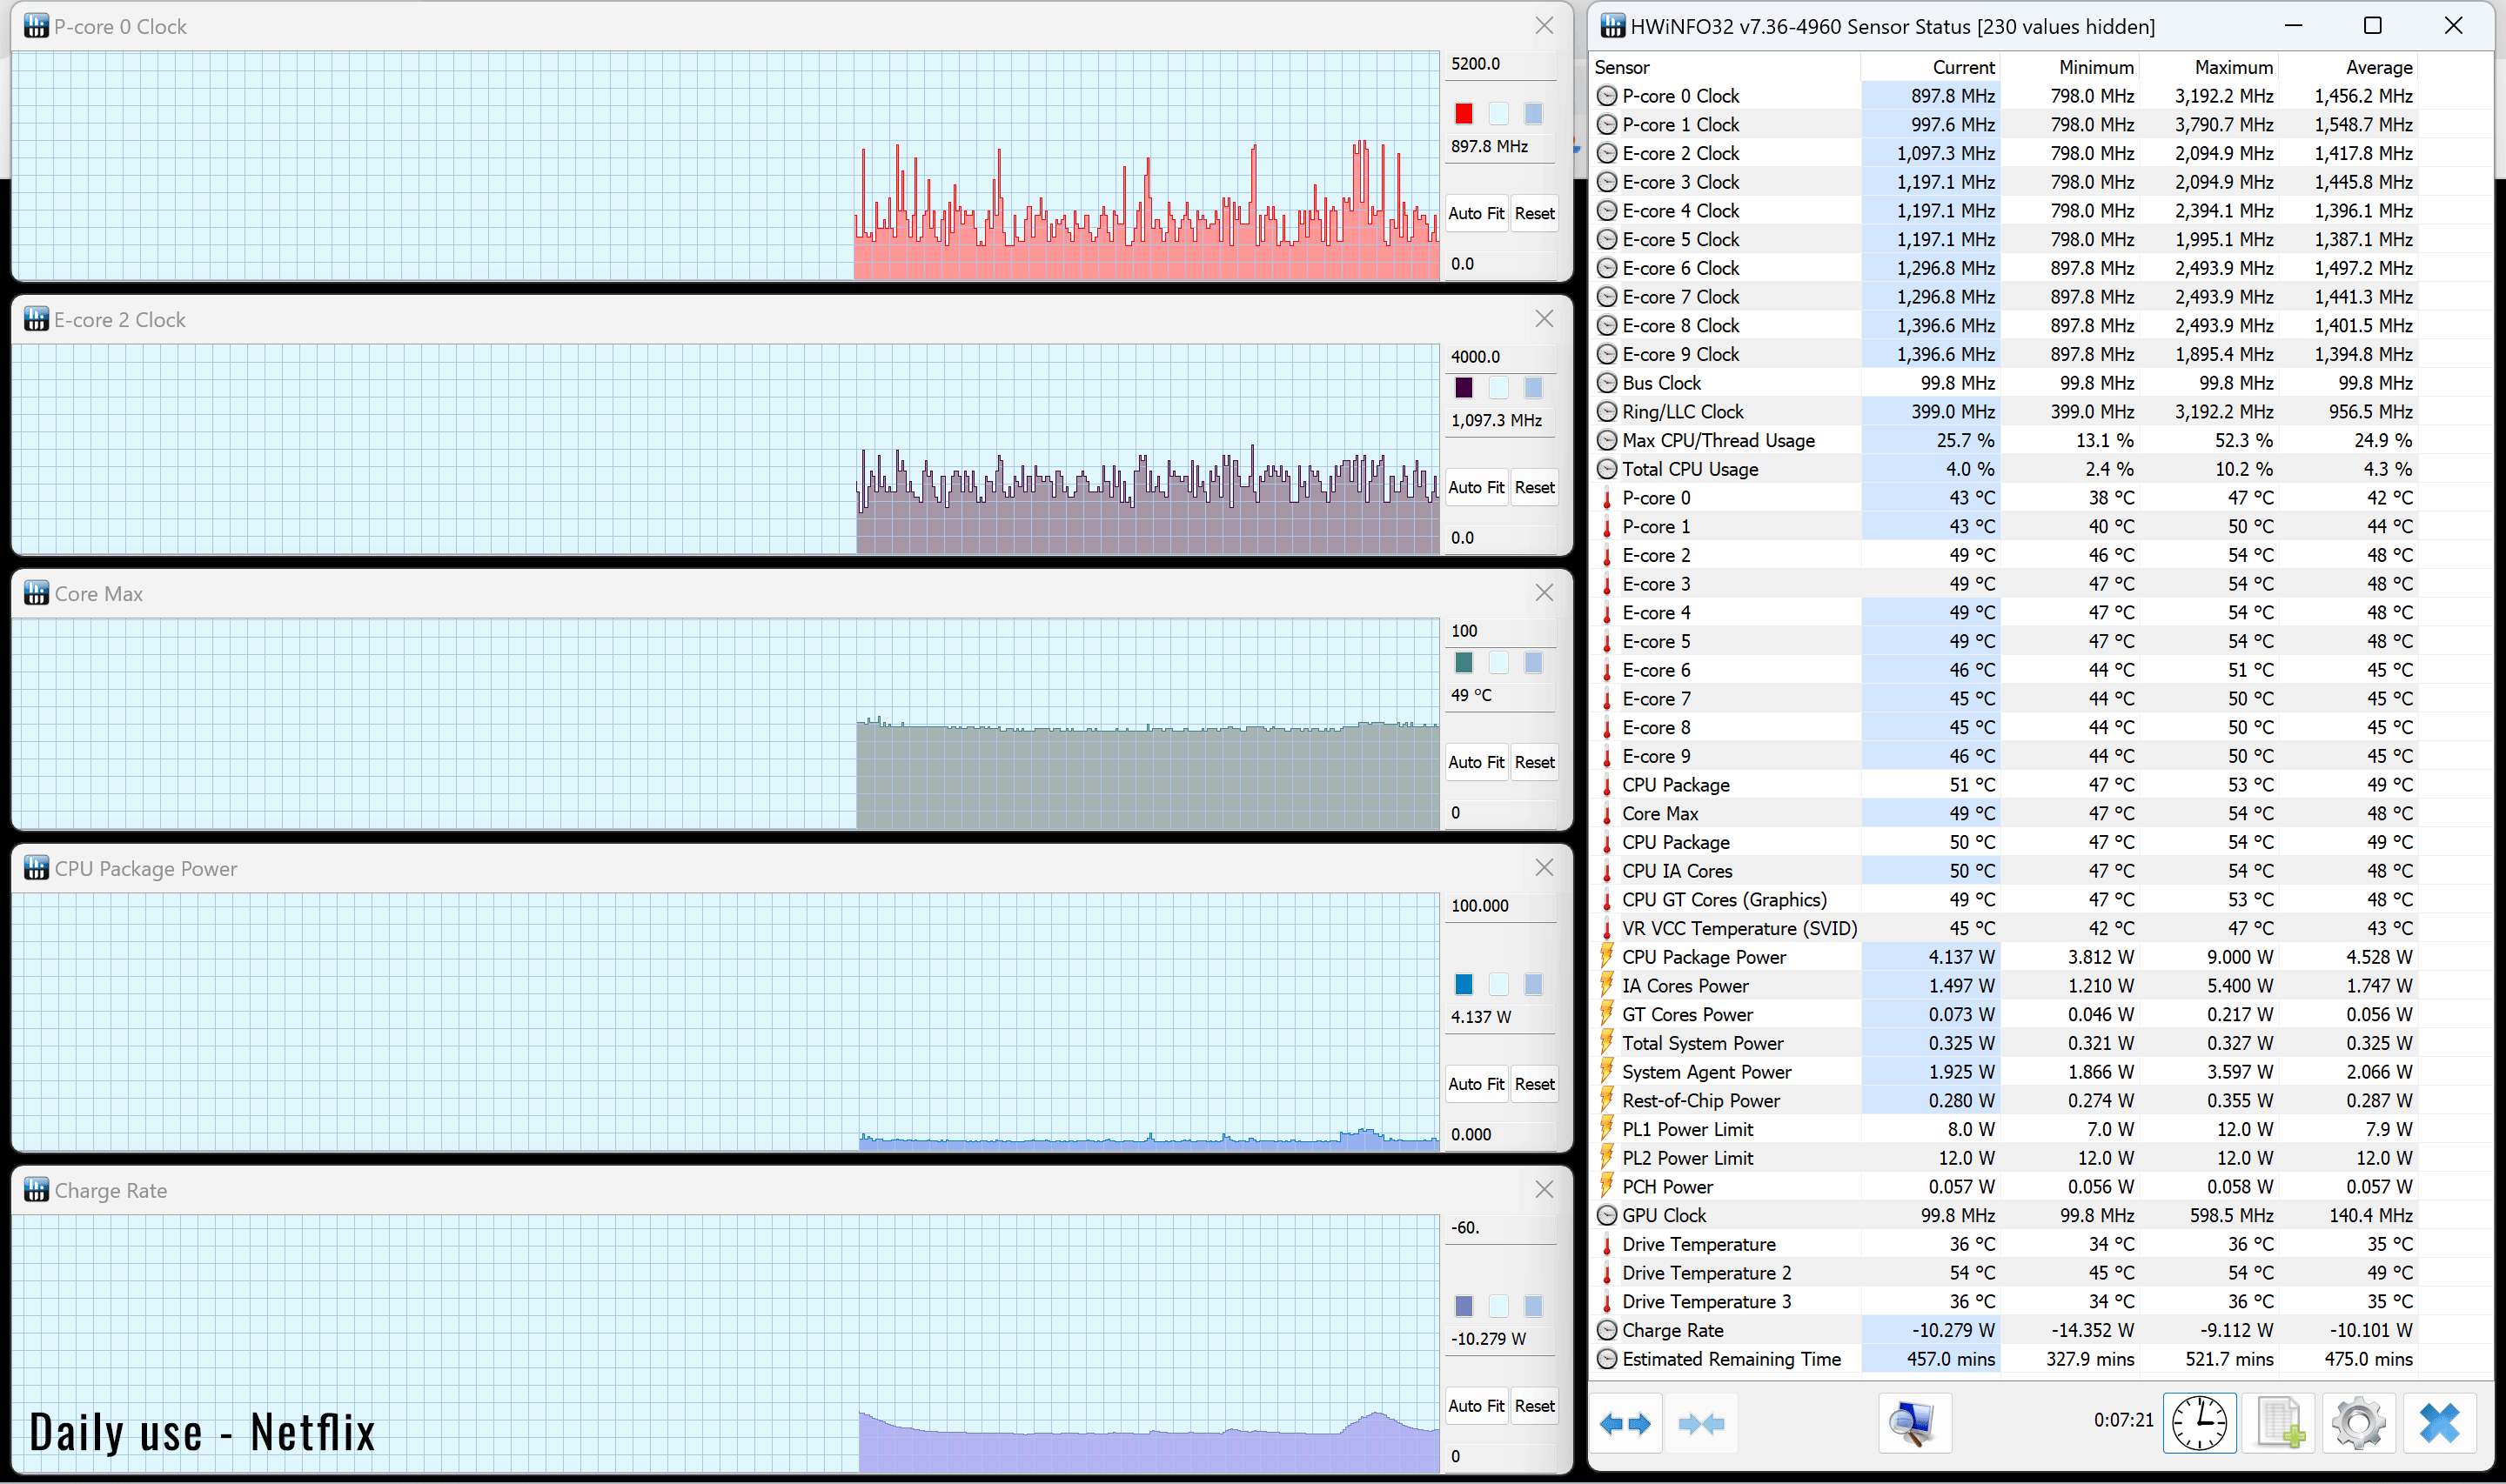The image size is (2506, 1484).
Task: Click the clock icon beside Bus Clock row
Action: pos(1607,383)
